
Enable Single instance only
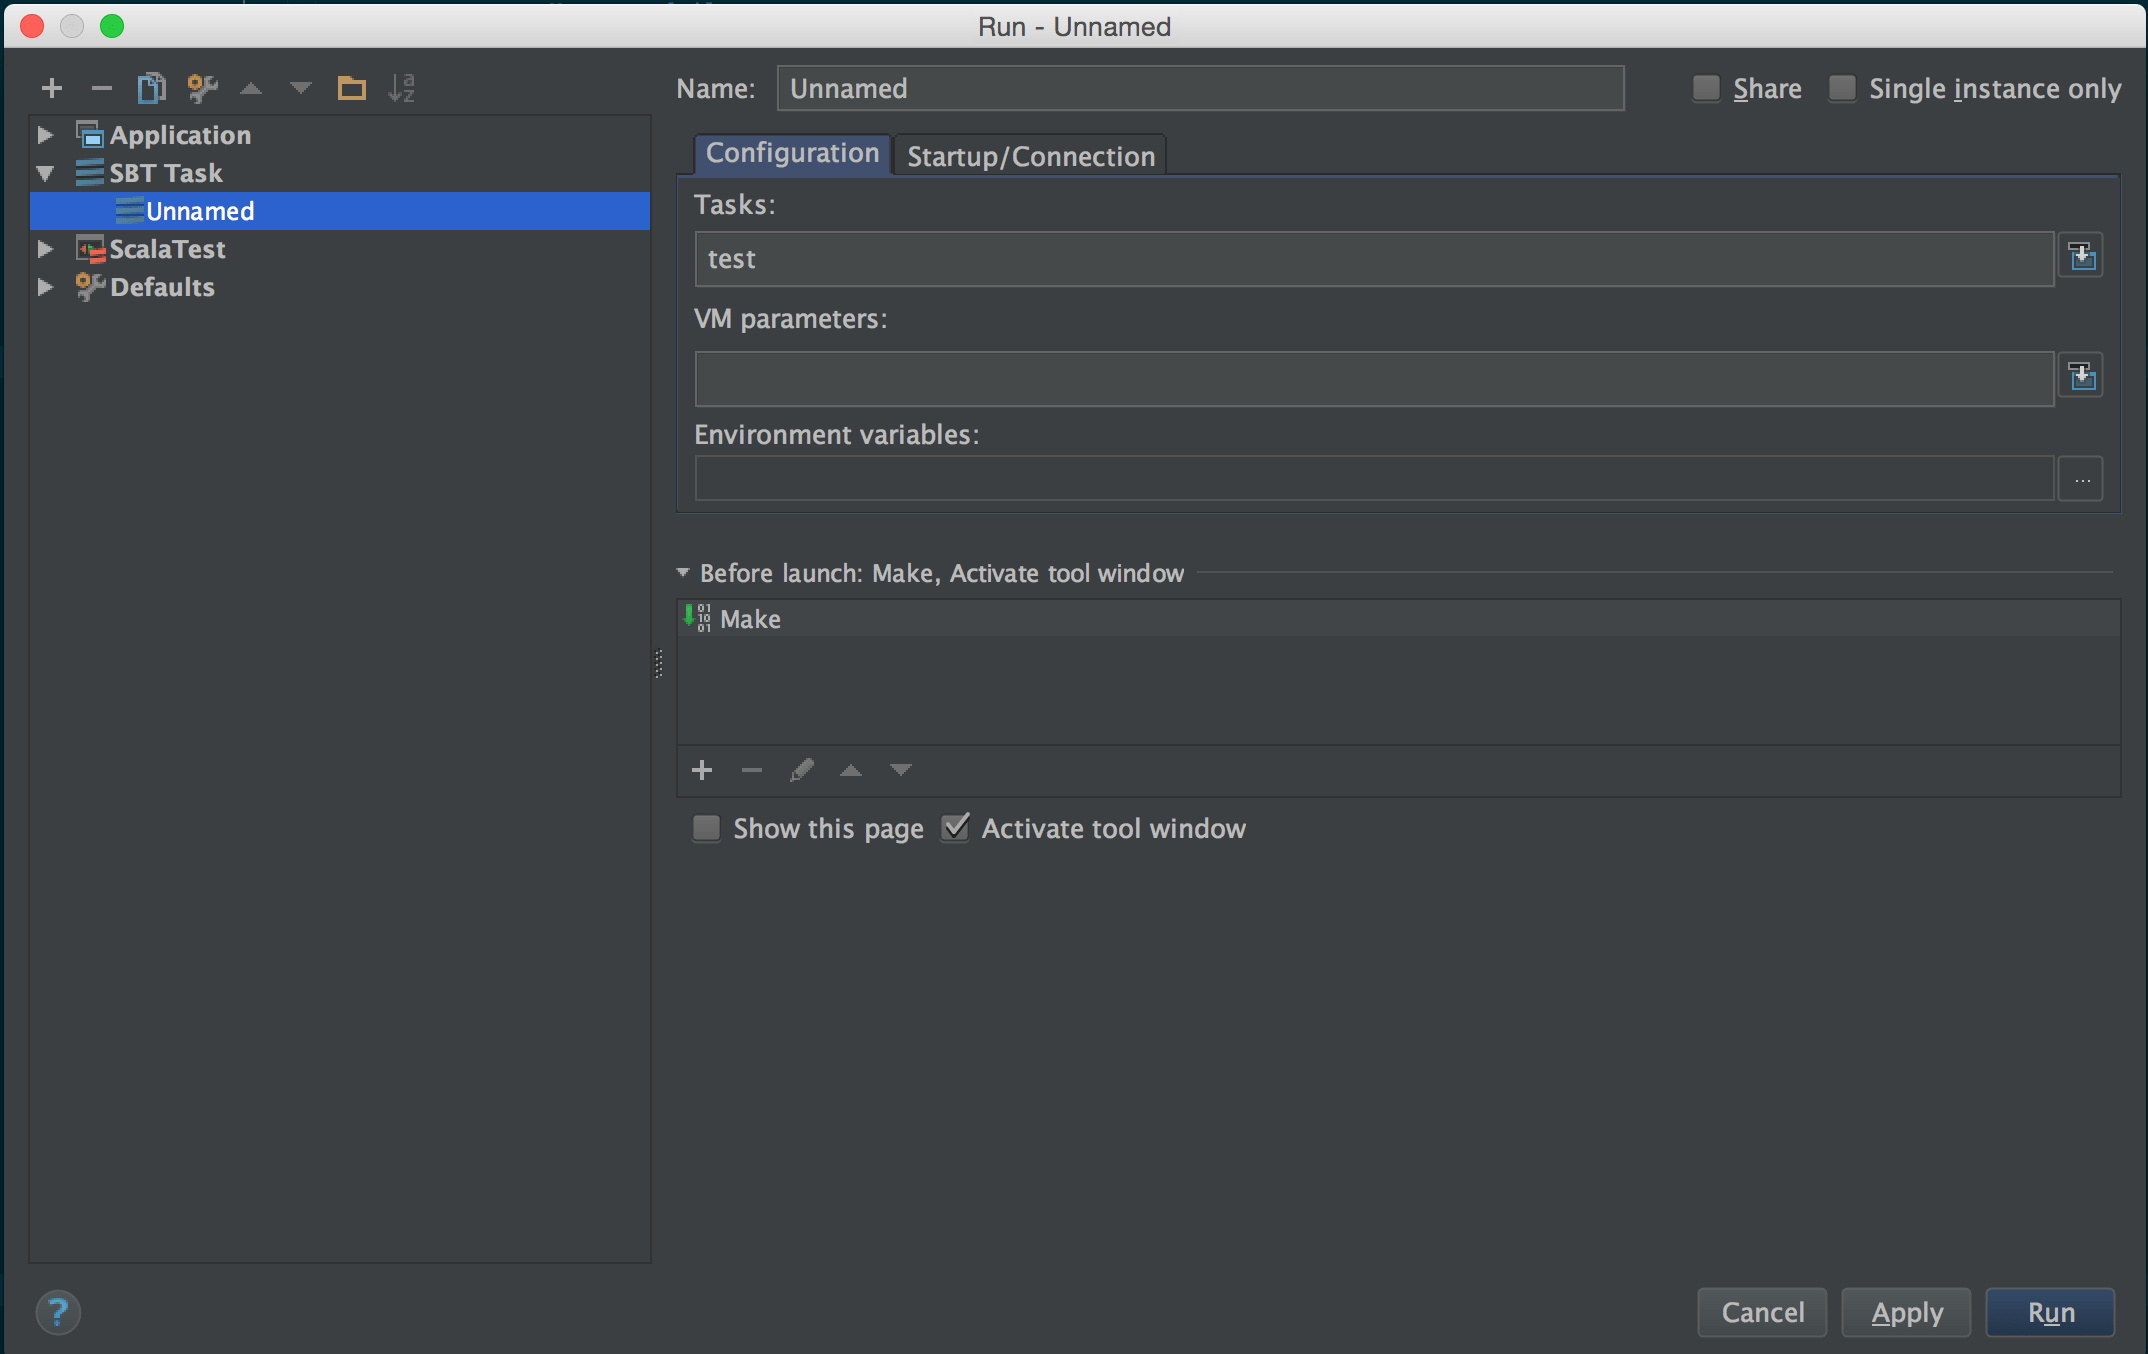[1842, 88]
